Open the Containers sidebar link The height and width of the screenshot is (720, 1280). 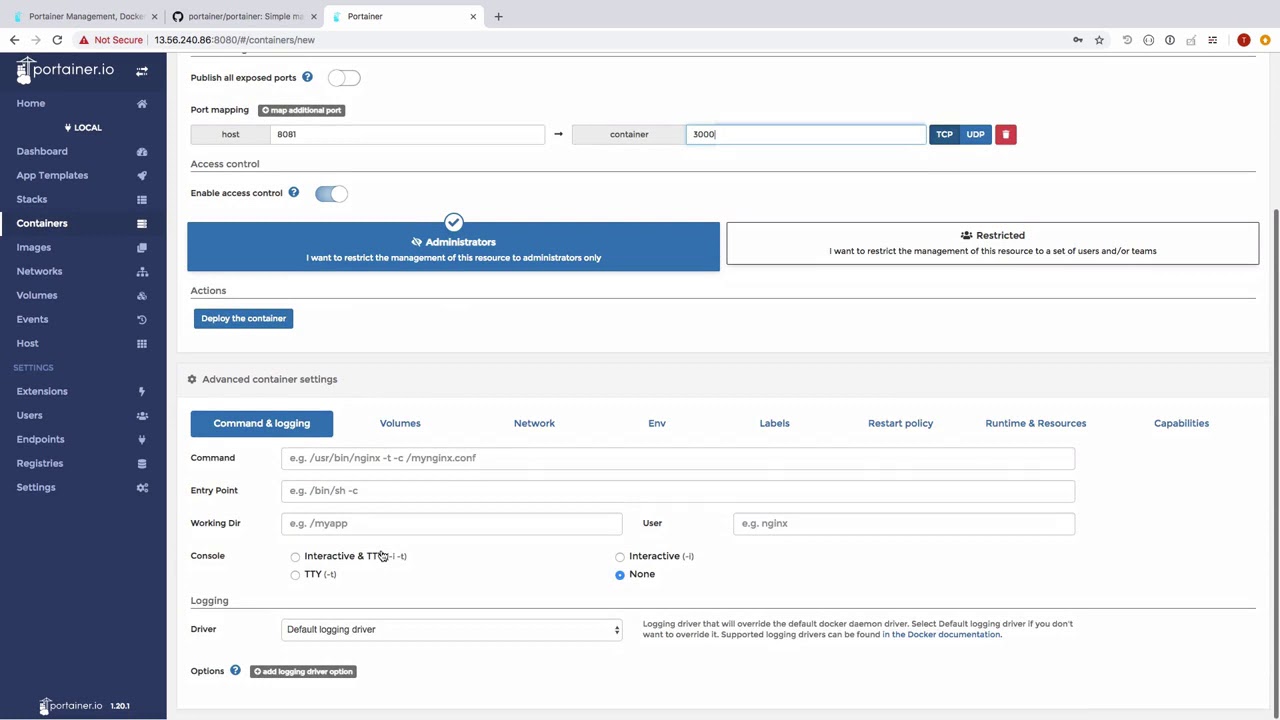point(42,223)
